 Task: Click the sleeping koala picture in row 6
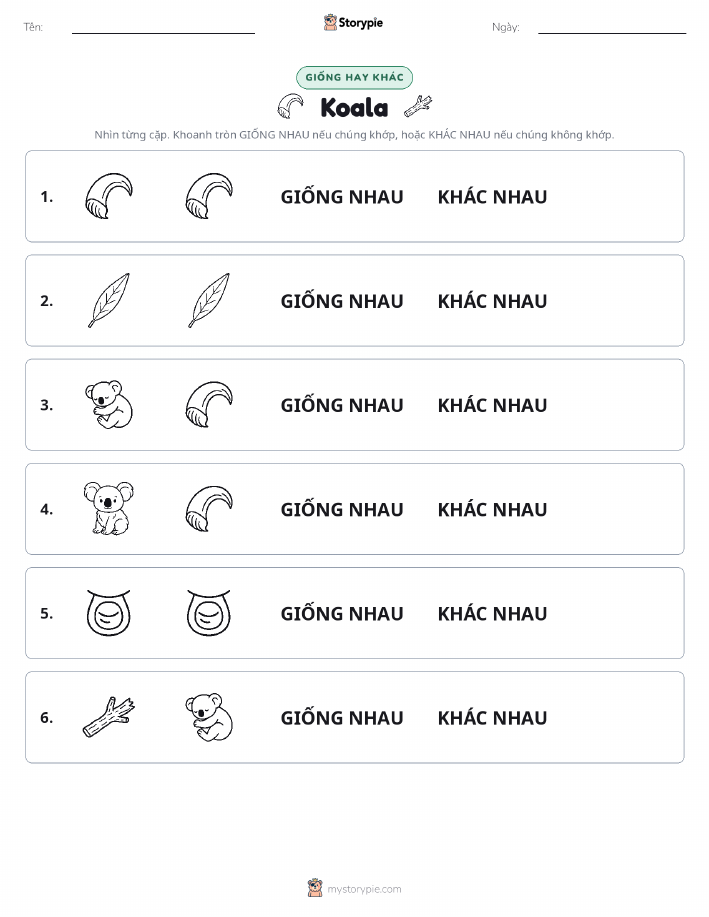[209, 718]
